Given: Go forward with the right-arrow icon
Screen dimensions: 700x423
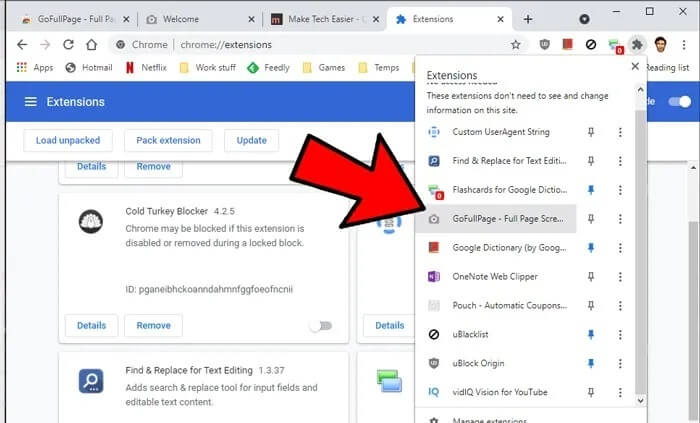Looking at the screenshot, I should coord(45,45).
